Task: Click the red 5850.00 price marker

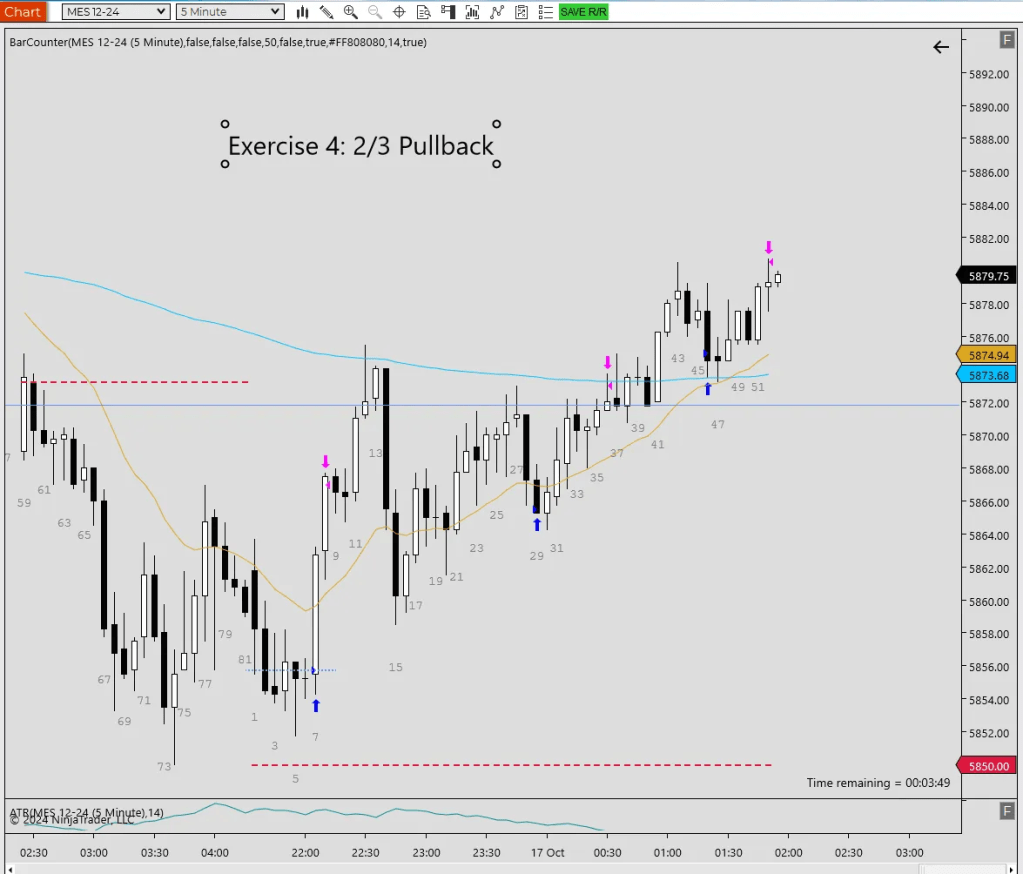Action: pyautogui.click(x=988, y=766)
